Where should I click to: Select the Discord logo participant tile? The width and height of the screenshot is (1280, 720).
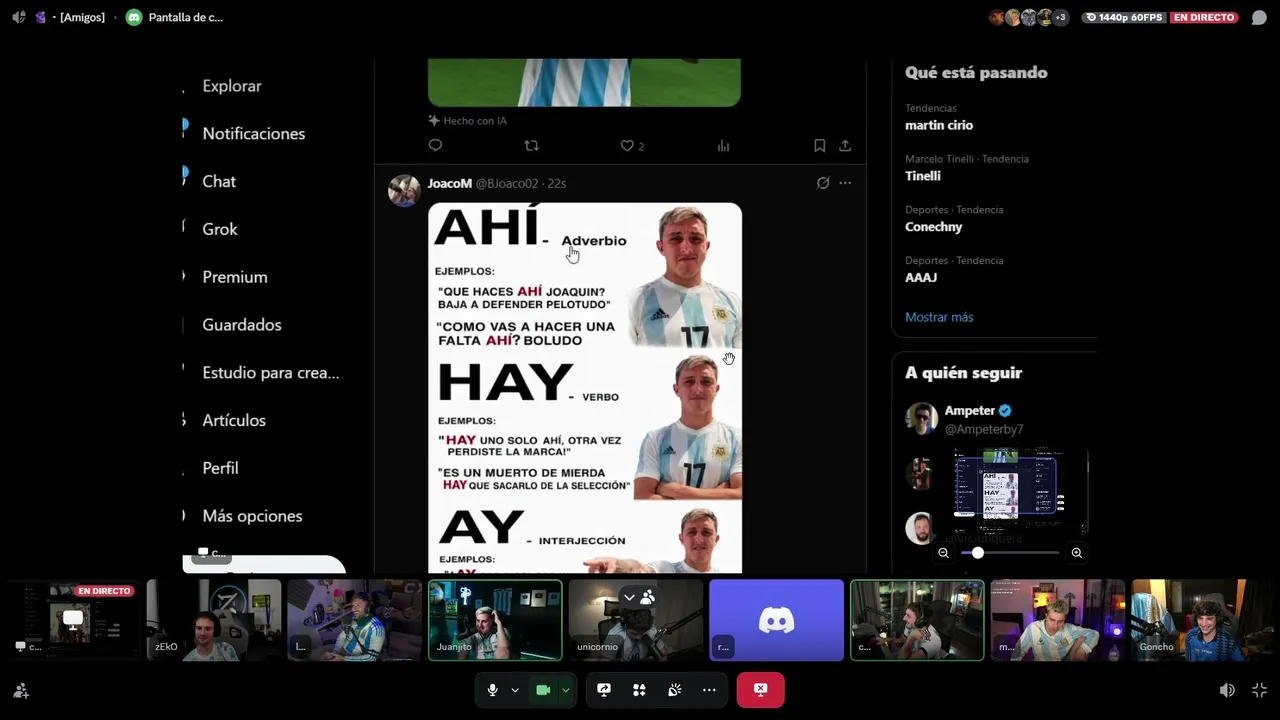tap(777, 620)
